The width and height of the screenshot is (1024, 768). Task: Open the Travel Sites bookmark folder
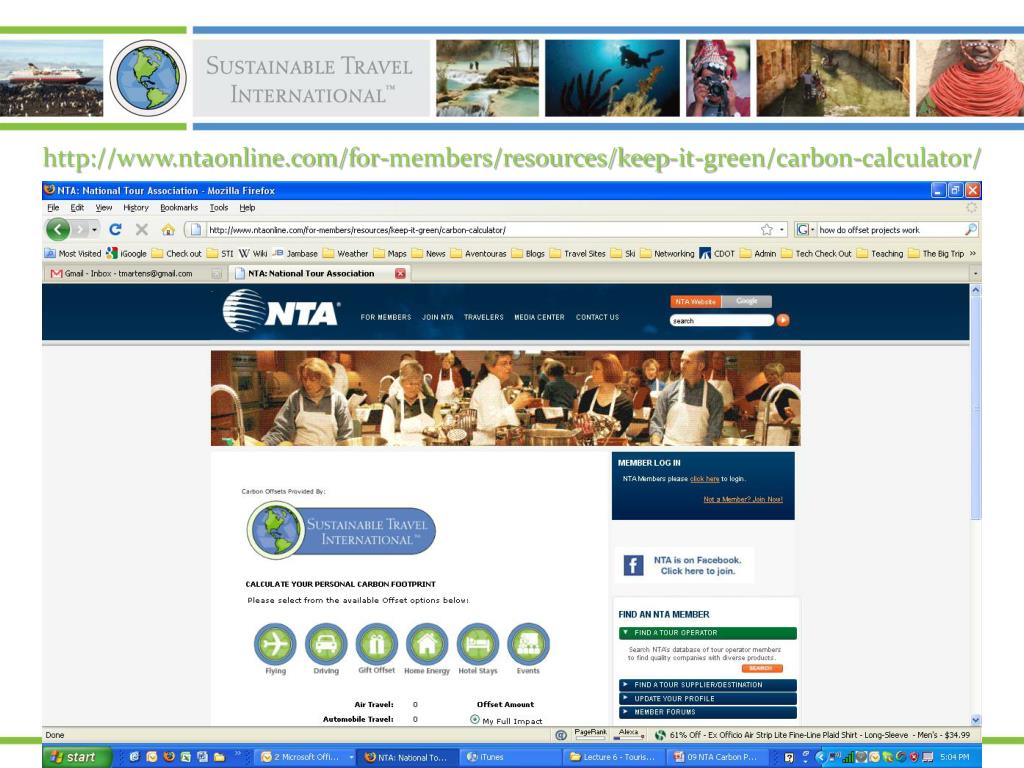577,253
